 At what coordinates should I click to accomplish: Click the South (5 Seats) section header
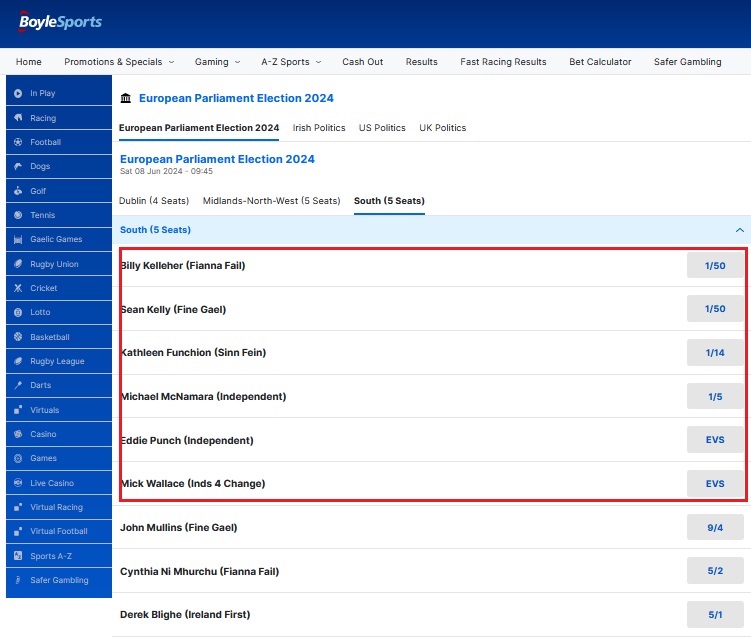[x=432, y=230]
